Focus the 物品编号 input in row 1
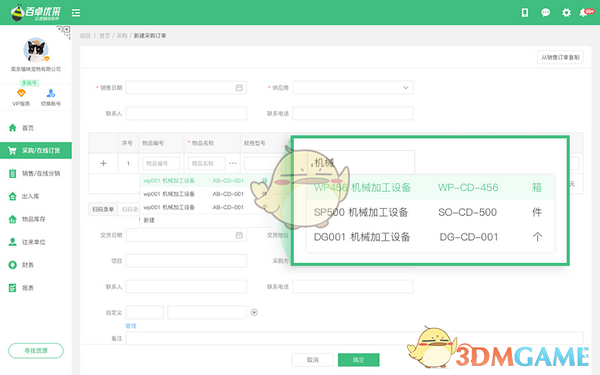Image resolution: width=600 pixels, height=375 pixels. [x=161, y=163]
